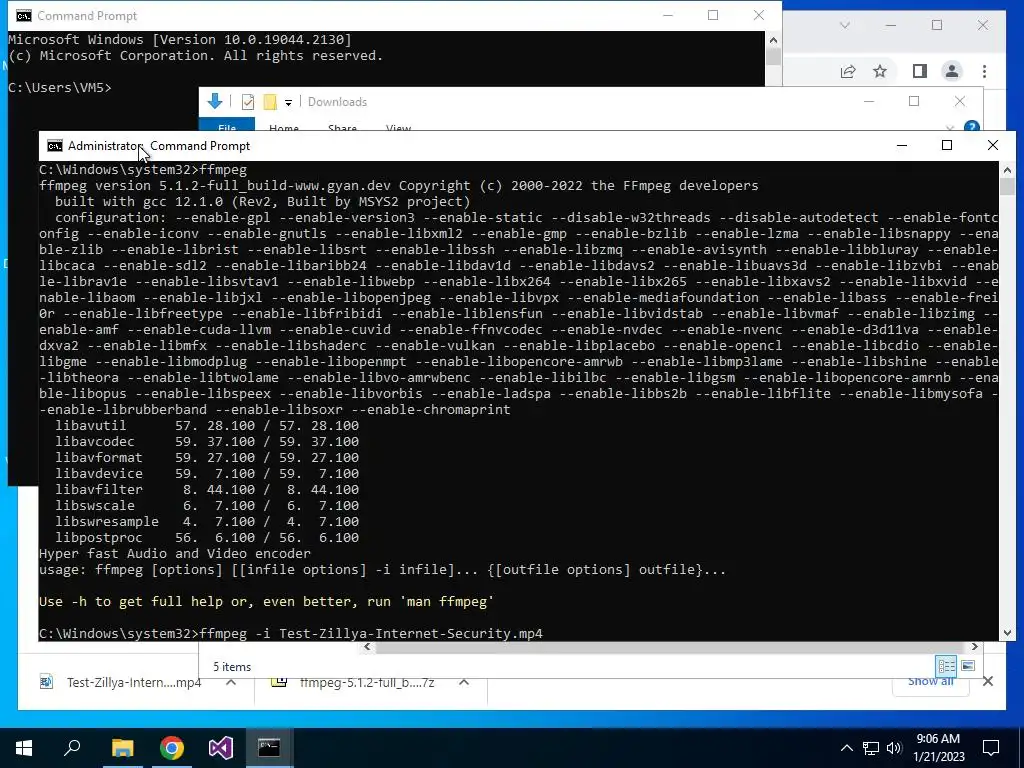Viewport: 1024px width, 768px height.
Task: Close the Chrome downloads bar
Action: coord(988,682)
